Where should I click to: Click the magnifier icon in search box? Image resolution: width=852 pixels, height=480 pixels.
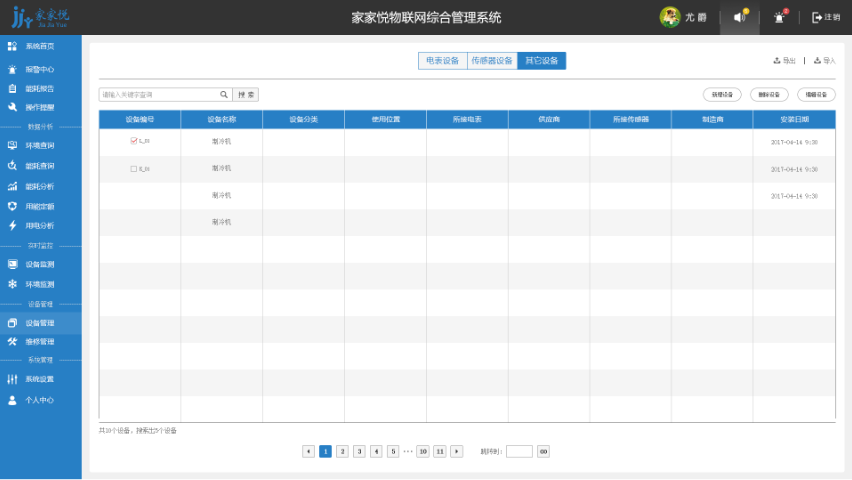(224, 95)
